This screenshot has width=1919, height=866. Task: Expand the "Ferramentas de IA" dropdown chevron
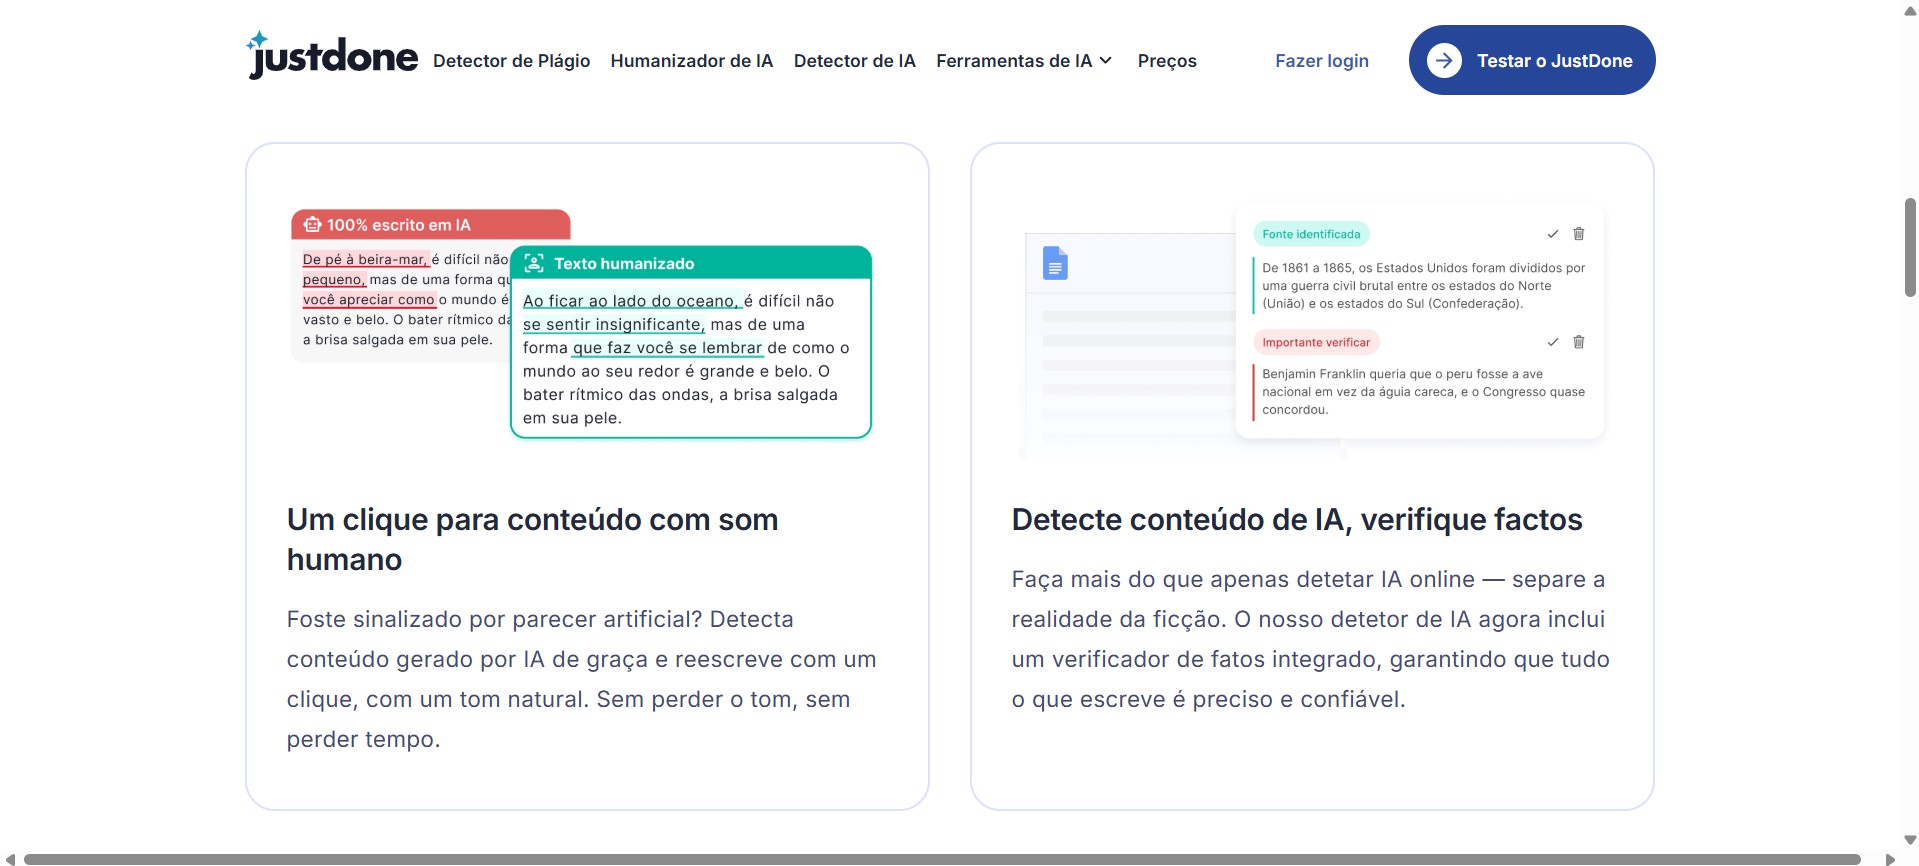tap(1106, 61)
